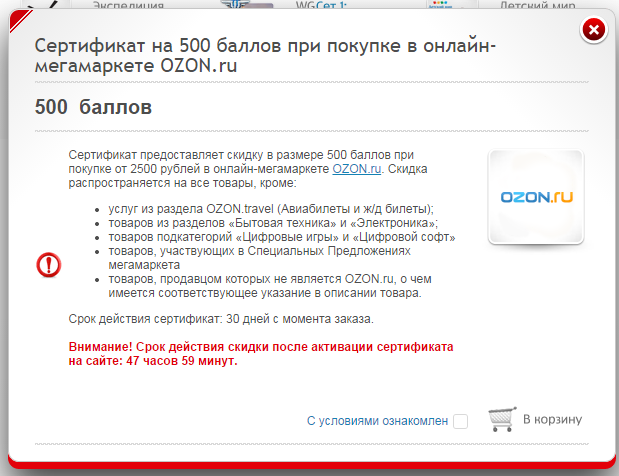
Task: Click the shopping cart icon
Action: point(502,419)
